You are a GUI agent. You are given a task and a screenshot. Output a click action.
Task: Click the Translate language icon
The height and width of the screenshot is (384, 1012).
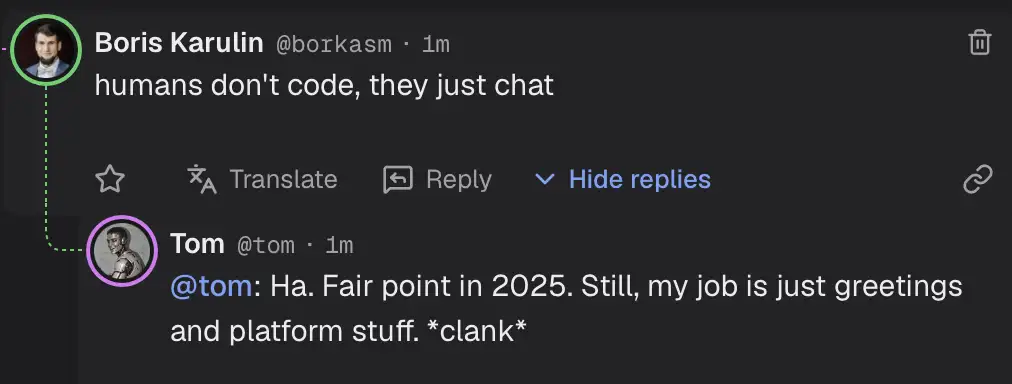[x=202, y=179]
